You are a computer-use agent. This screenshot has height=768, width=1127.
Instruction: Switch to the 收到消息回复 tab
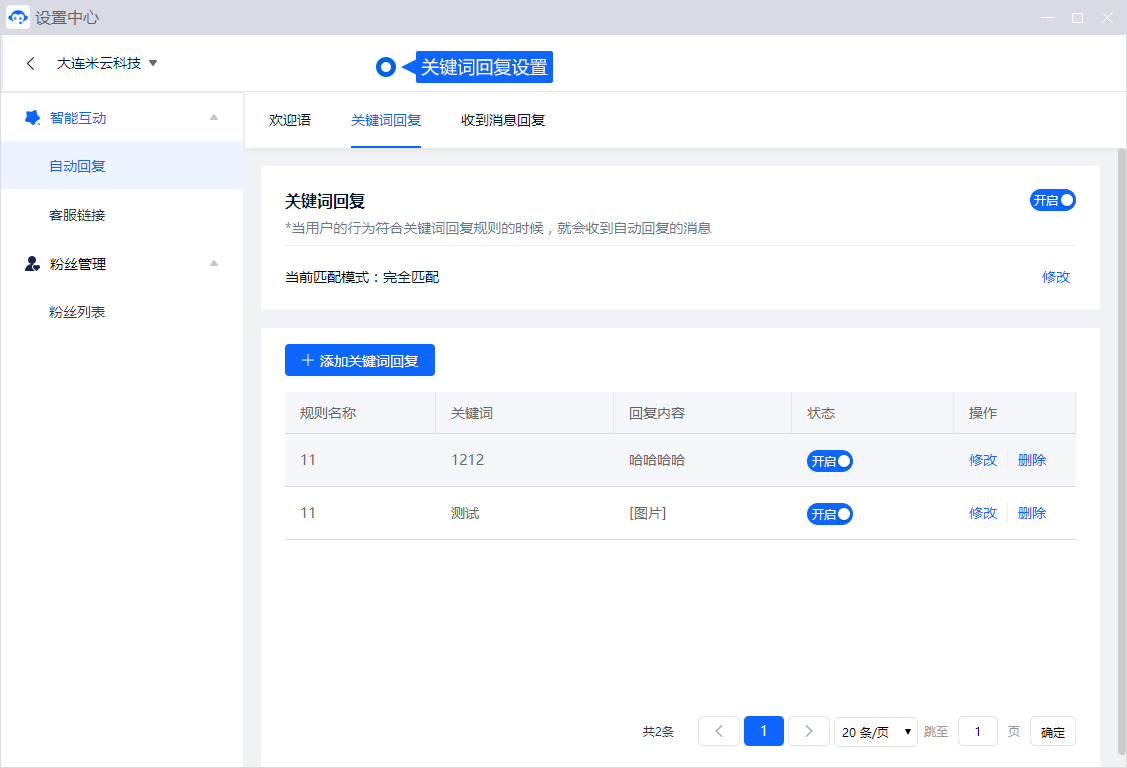pos(502,120)
